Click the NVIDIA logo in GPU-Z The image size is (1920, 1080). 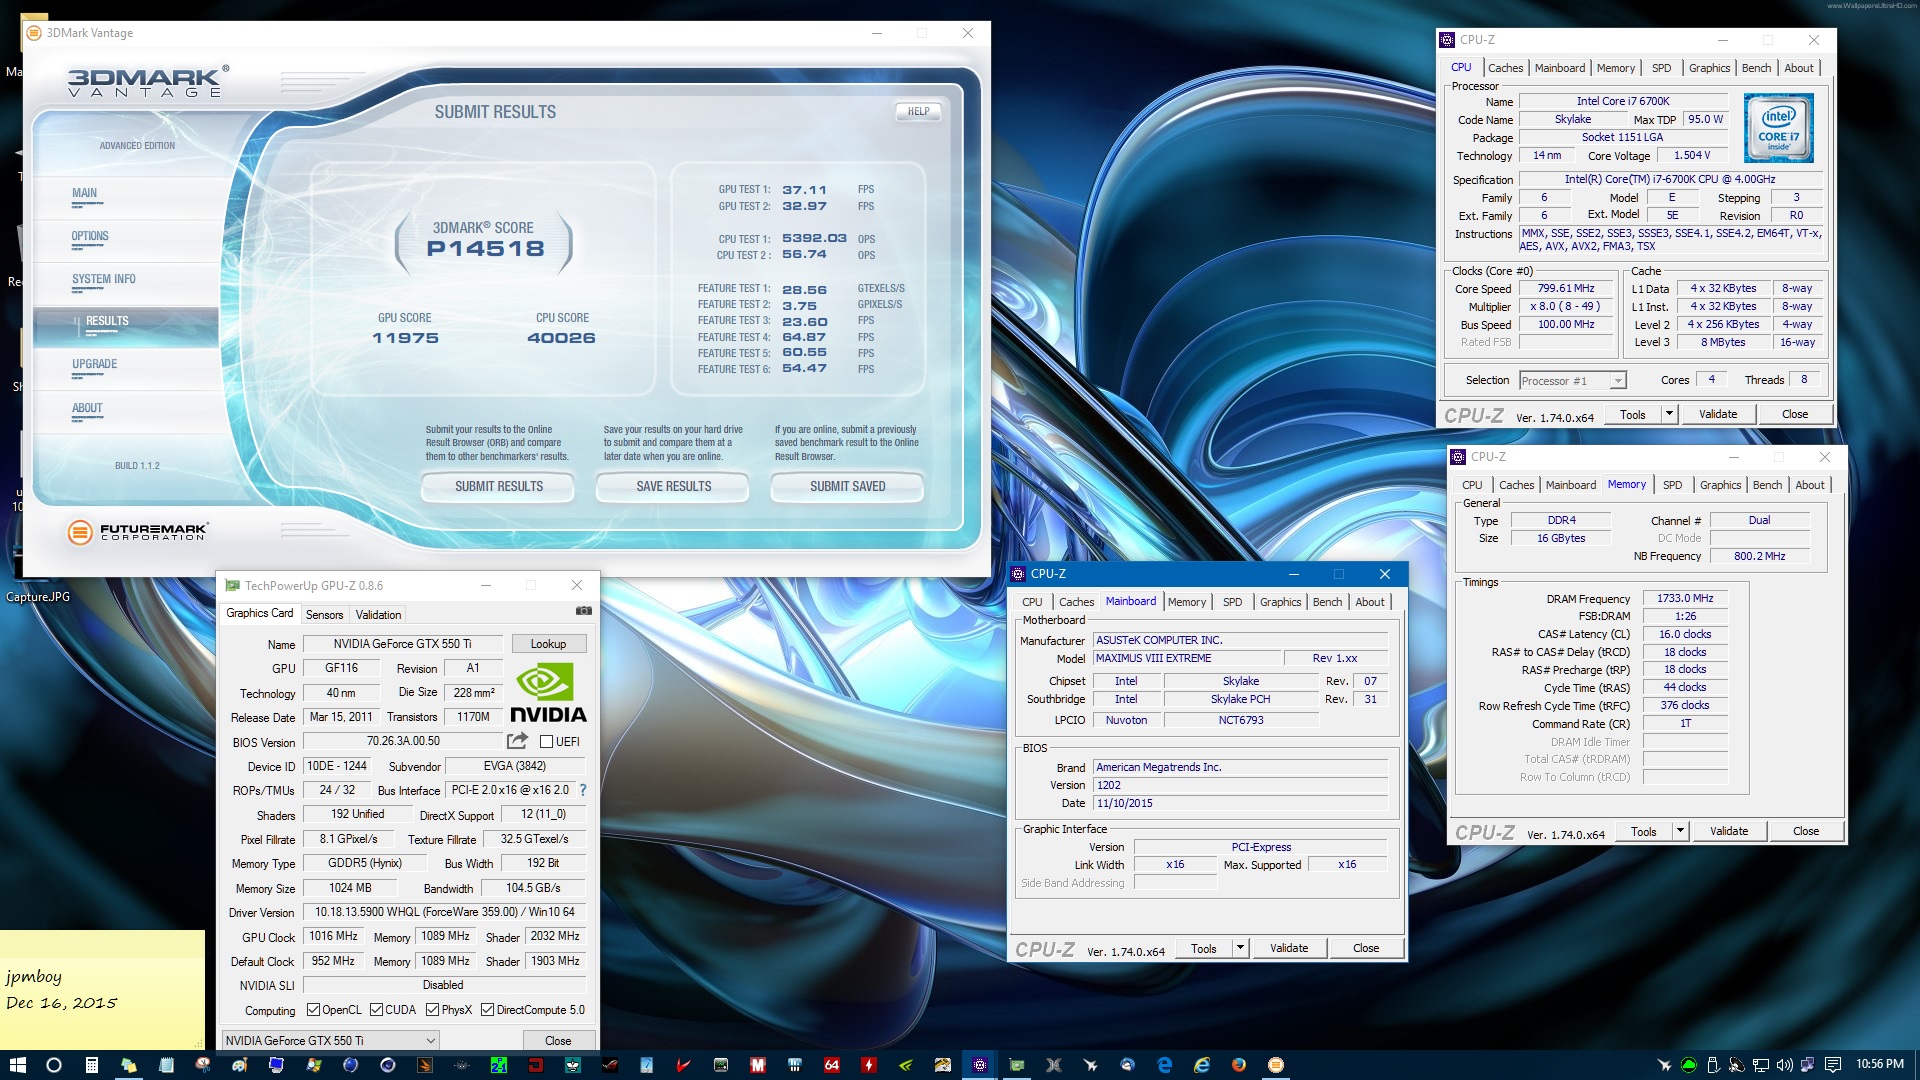coord(548,692)
